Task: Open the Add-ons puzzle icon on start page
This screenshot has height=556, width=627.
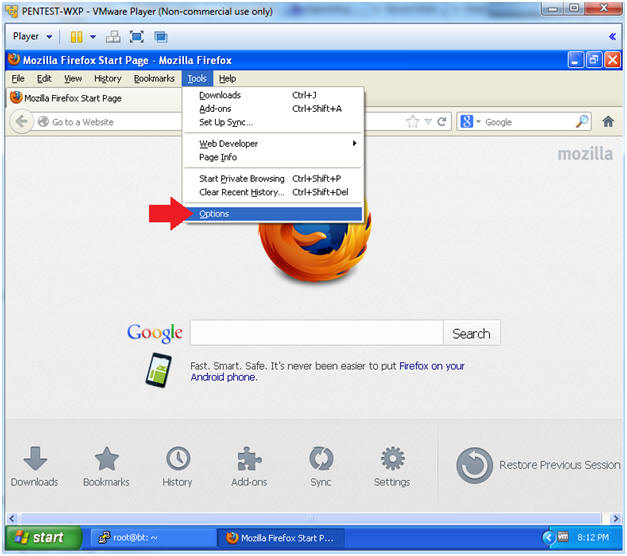Action: click(x=249, y=466)
